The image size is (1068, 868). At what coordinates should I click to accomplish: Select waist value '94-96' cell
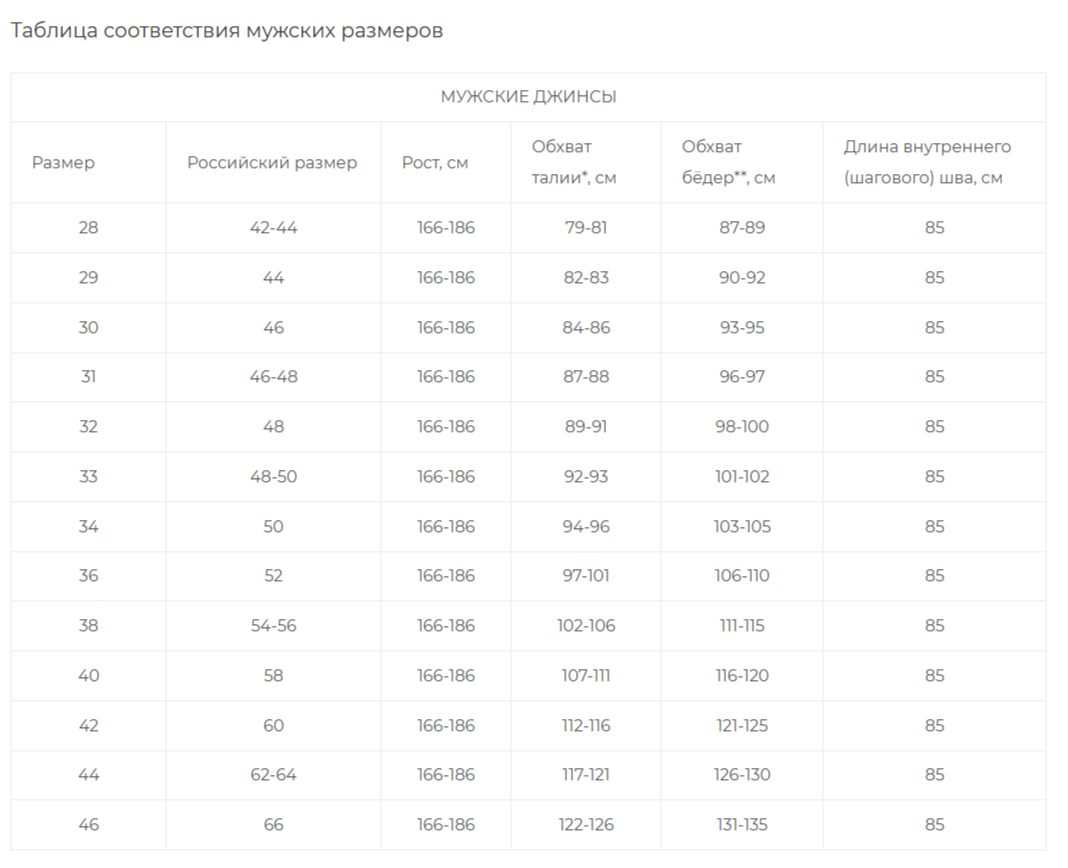pos(585,526)
